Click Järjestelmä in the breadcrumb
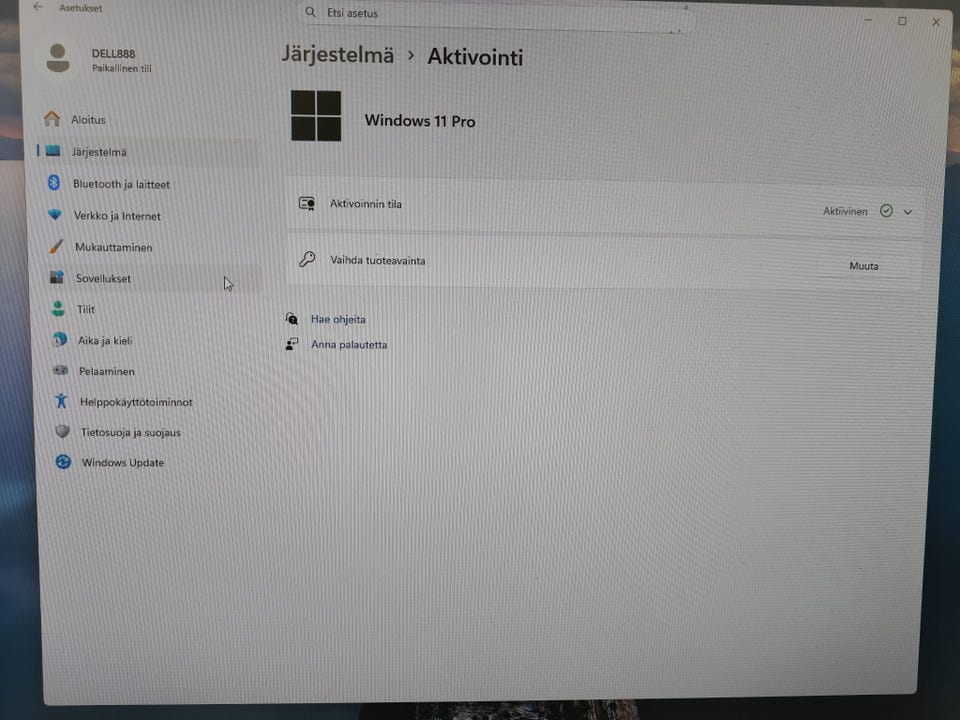Image resolution: width=960 pixels, height=720 pixels. click(337, 56)
